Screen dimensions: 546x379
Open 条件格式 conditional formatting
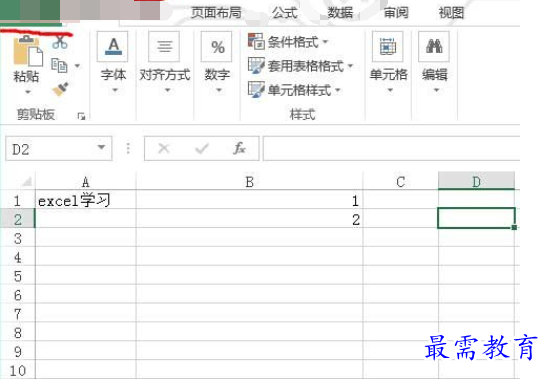tap(288, 42)
